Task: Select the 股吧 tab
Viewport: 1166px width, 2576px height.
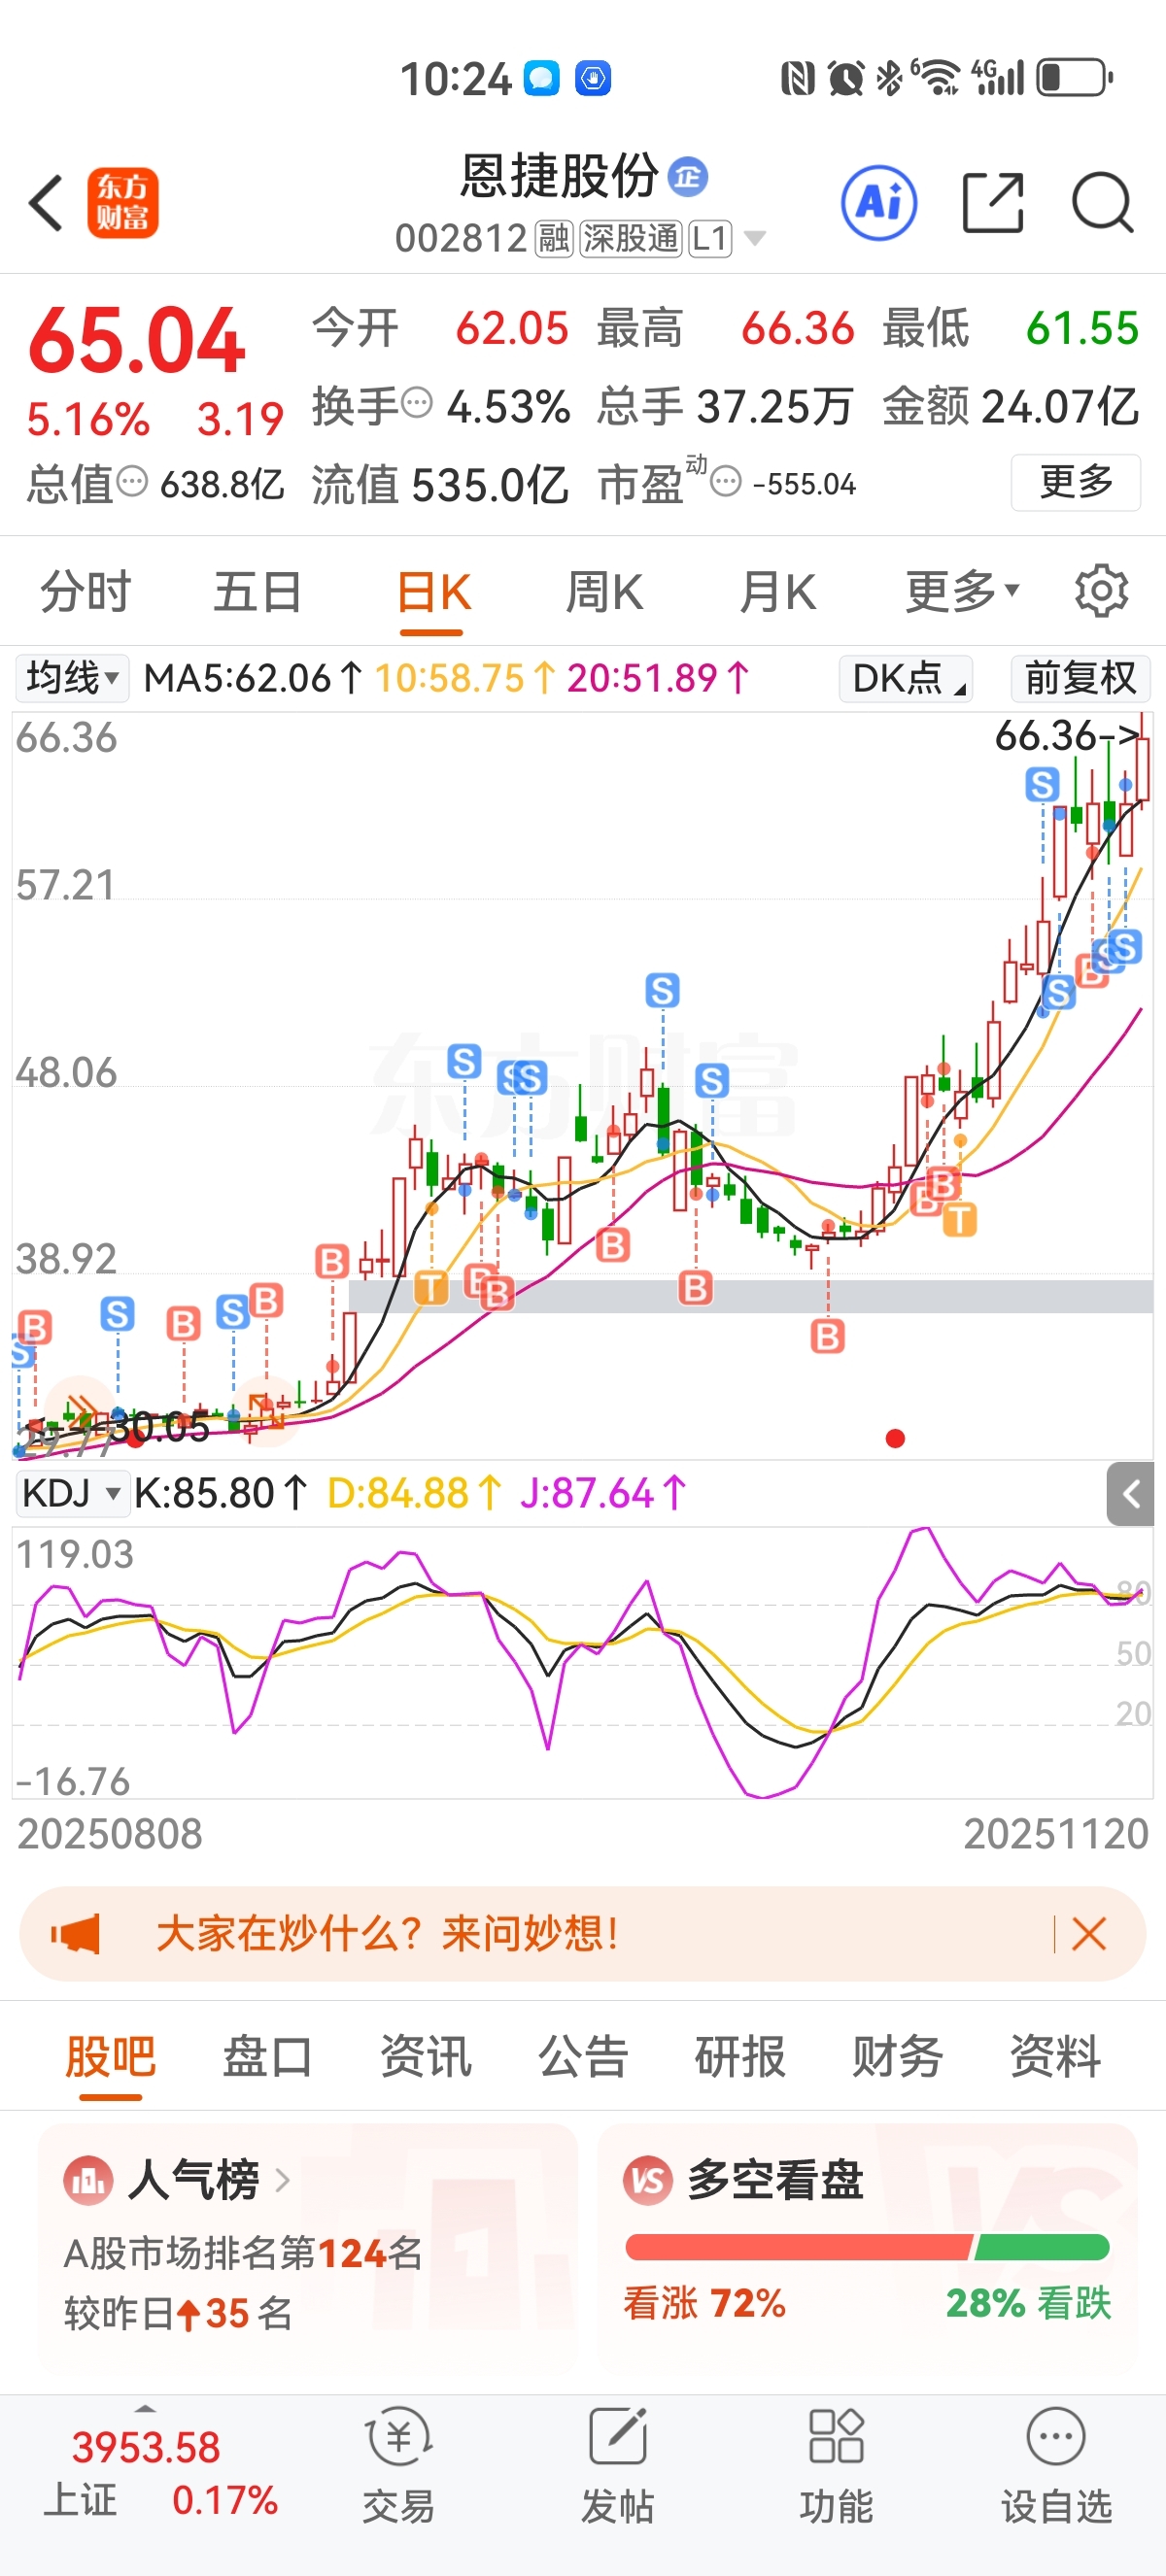Action: pos(110,2056)
